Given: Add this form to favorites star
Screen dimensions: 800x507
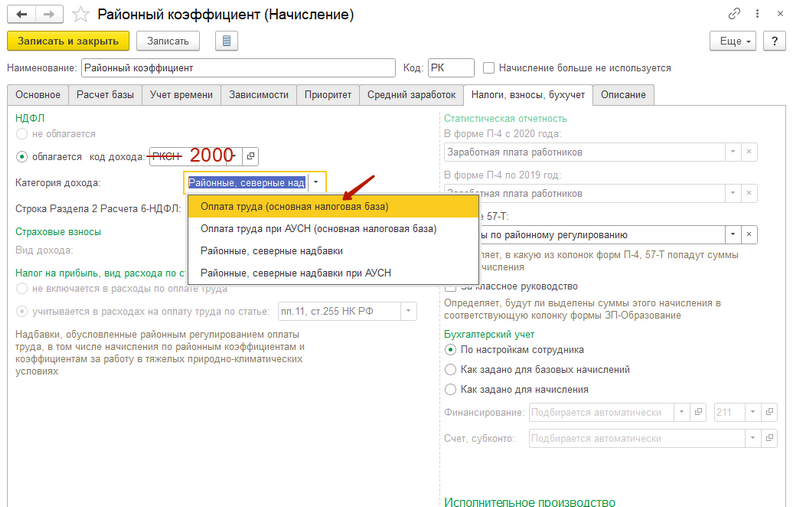Looking at the screenshot, I should pyautogui.click(x=81, y=14).
